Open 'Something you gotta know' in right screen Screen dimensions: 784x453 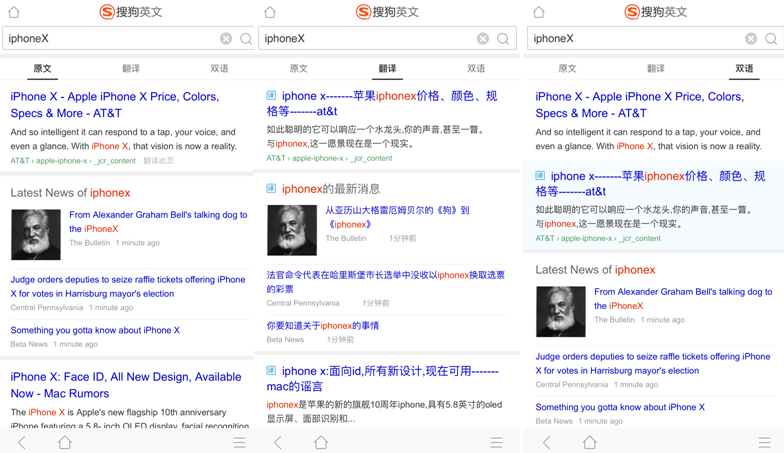tap(620, 407)
